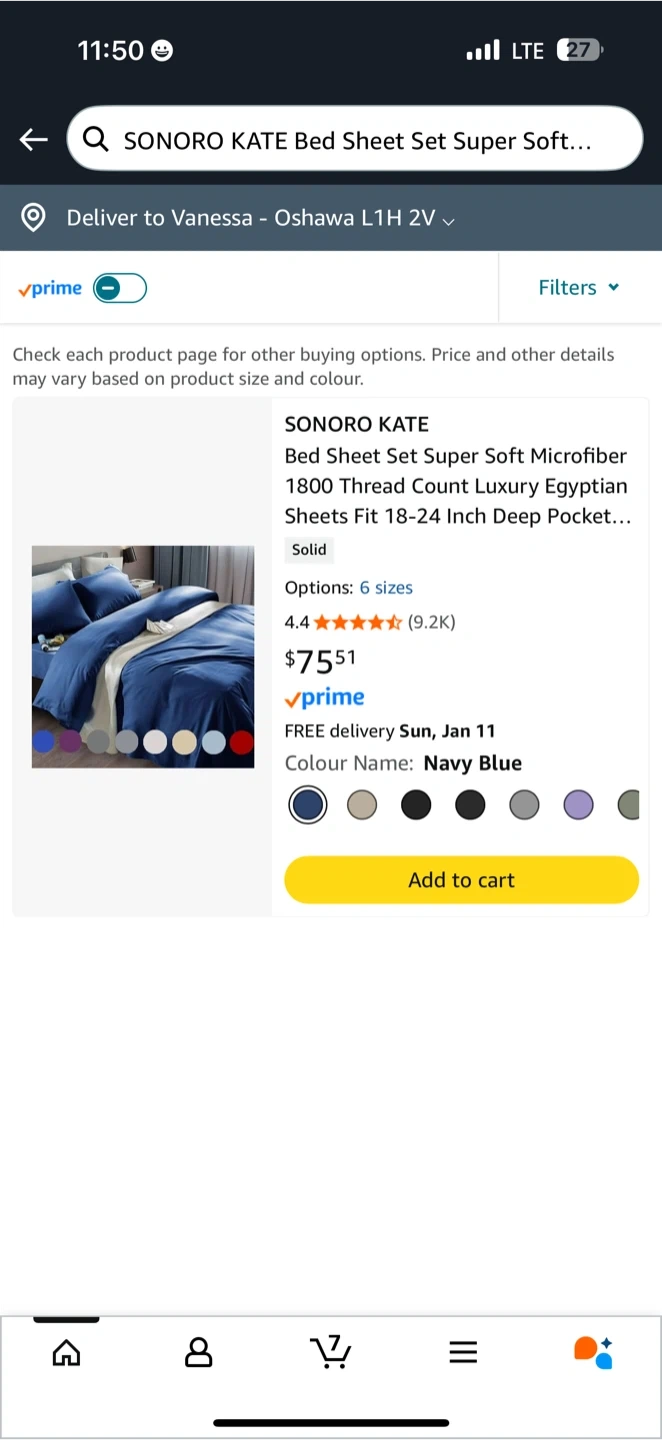Open the Home tab icon

pos(66,1353)
